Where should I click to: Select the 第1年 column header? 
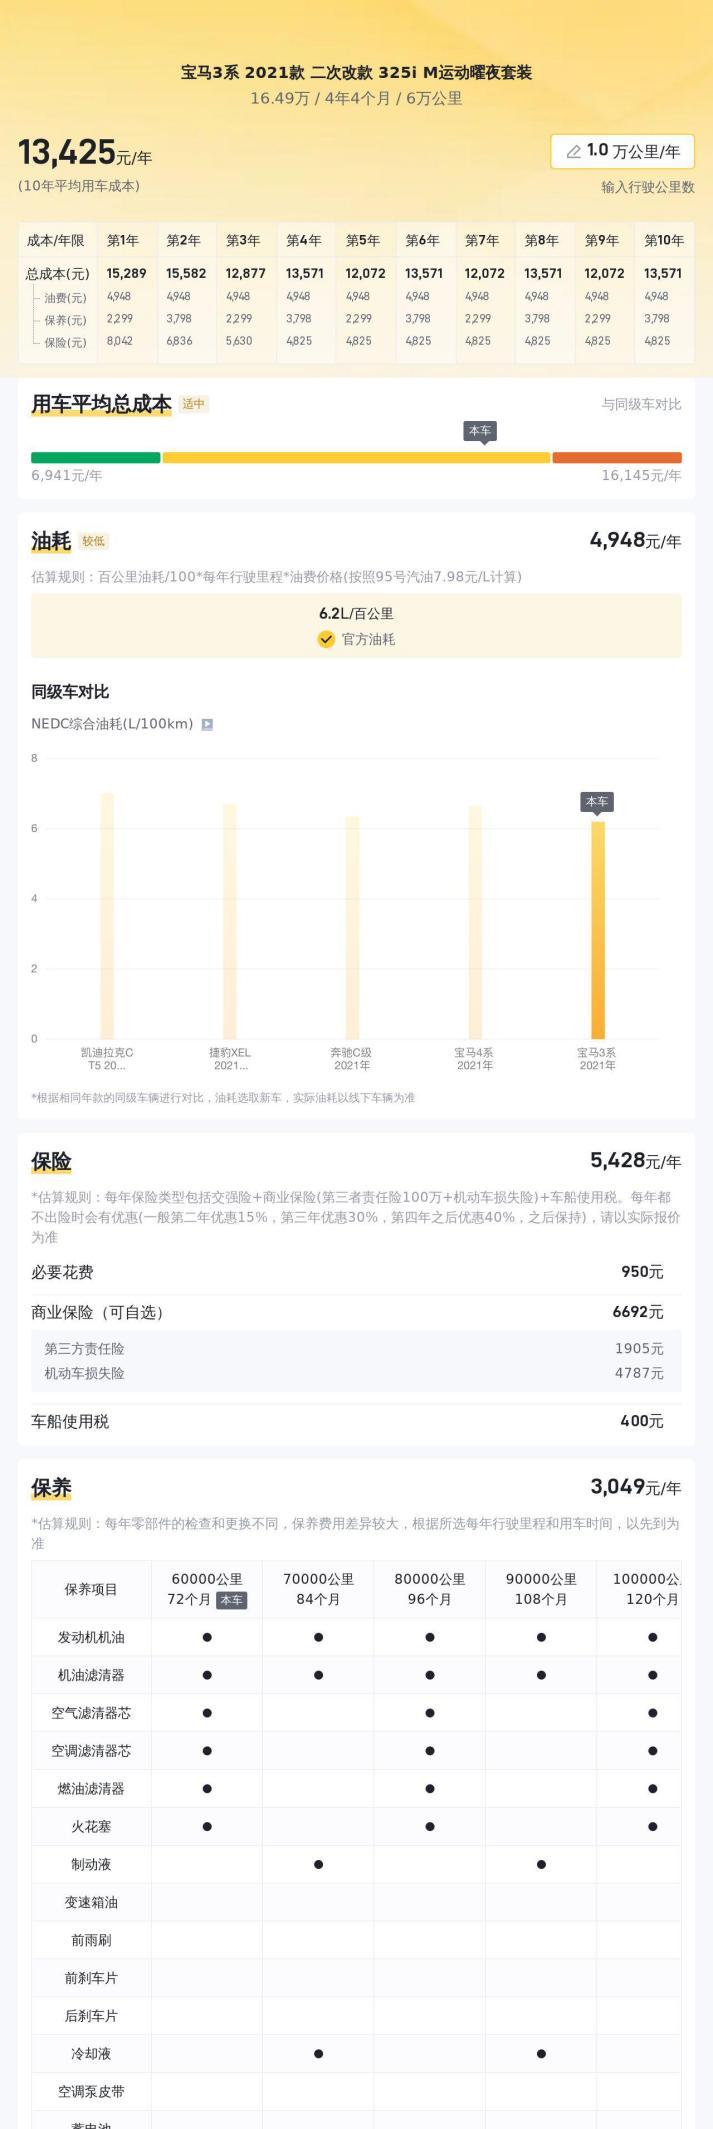124,240
